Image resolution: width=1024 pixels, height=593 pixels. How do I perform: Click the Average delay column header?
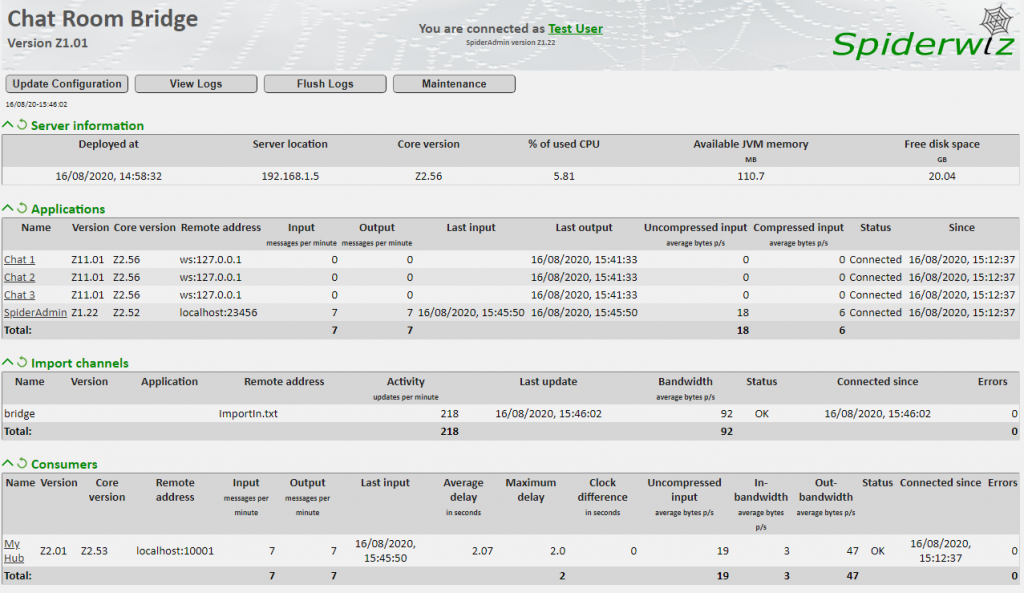463,490
